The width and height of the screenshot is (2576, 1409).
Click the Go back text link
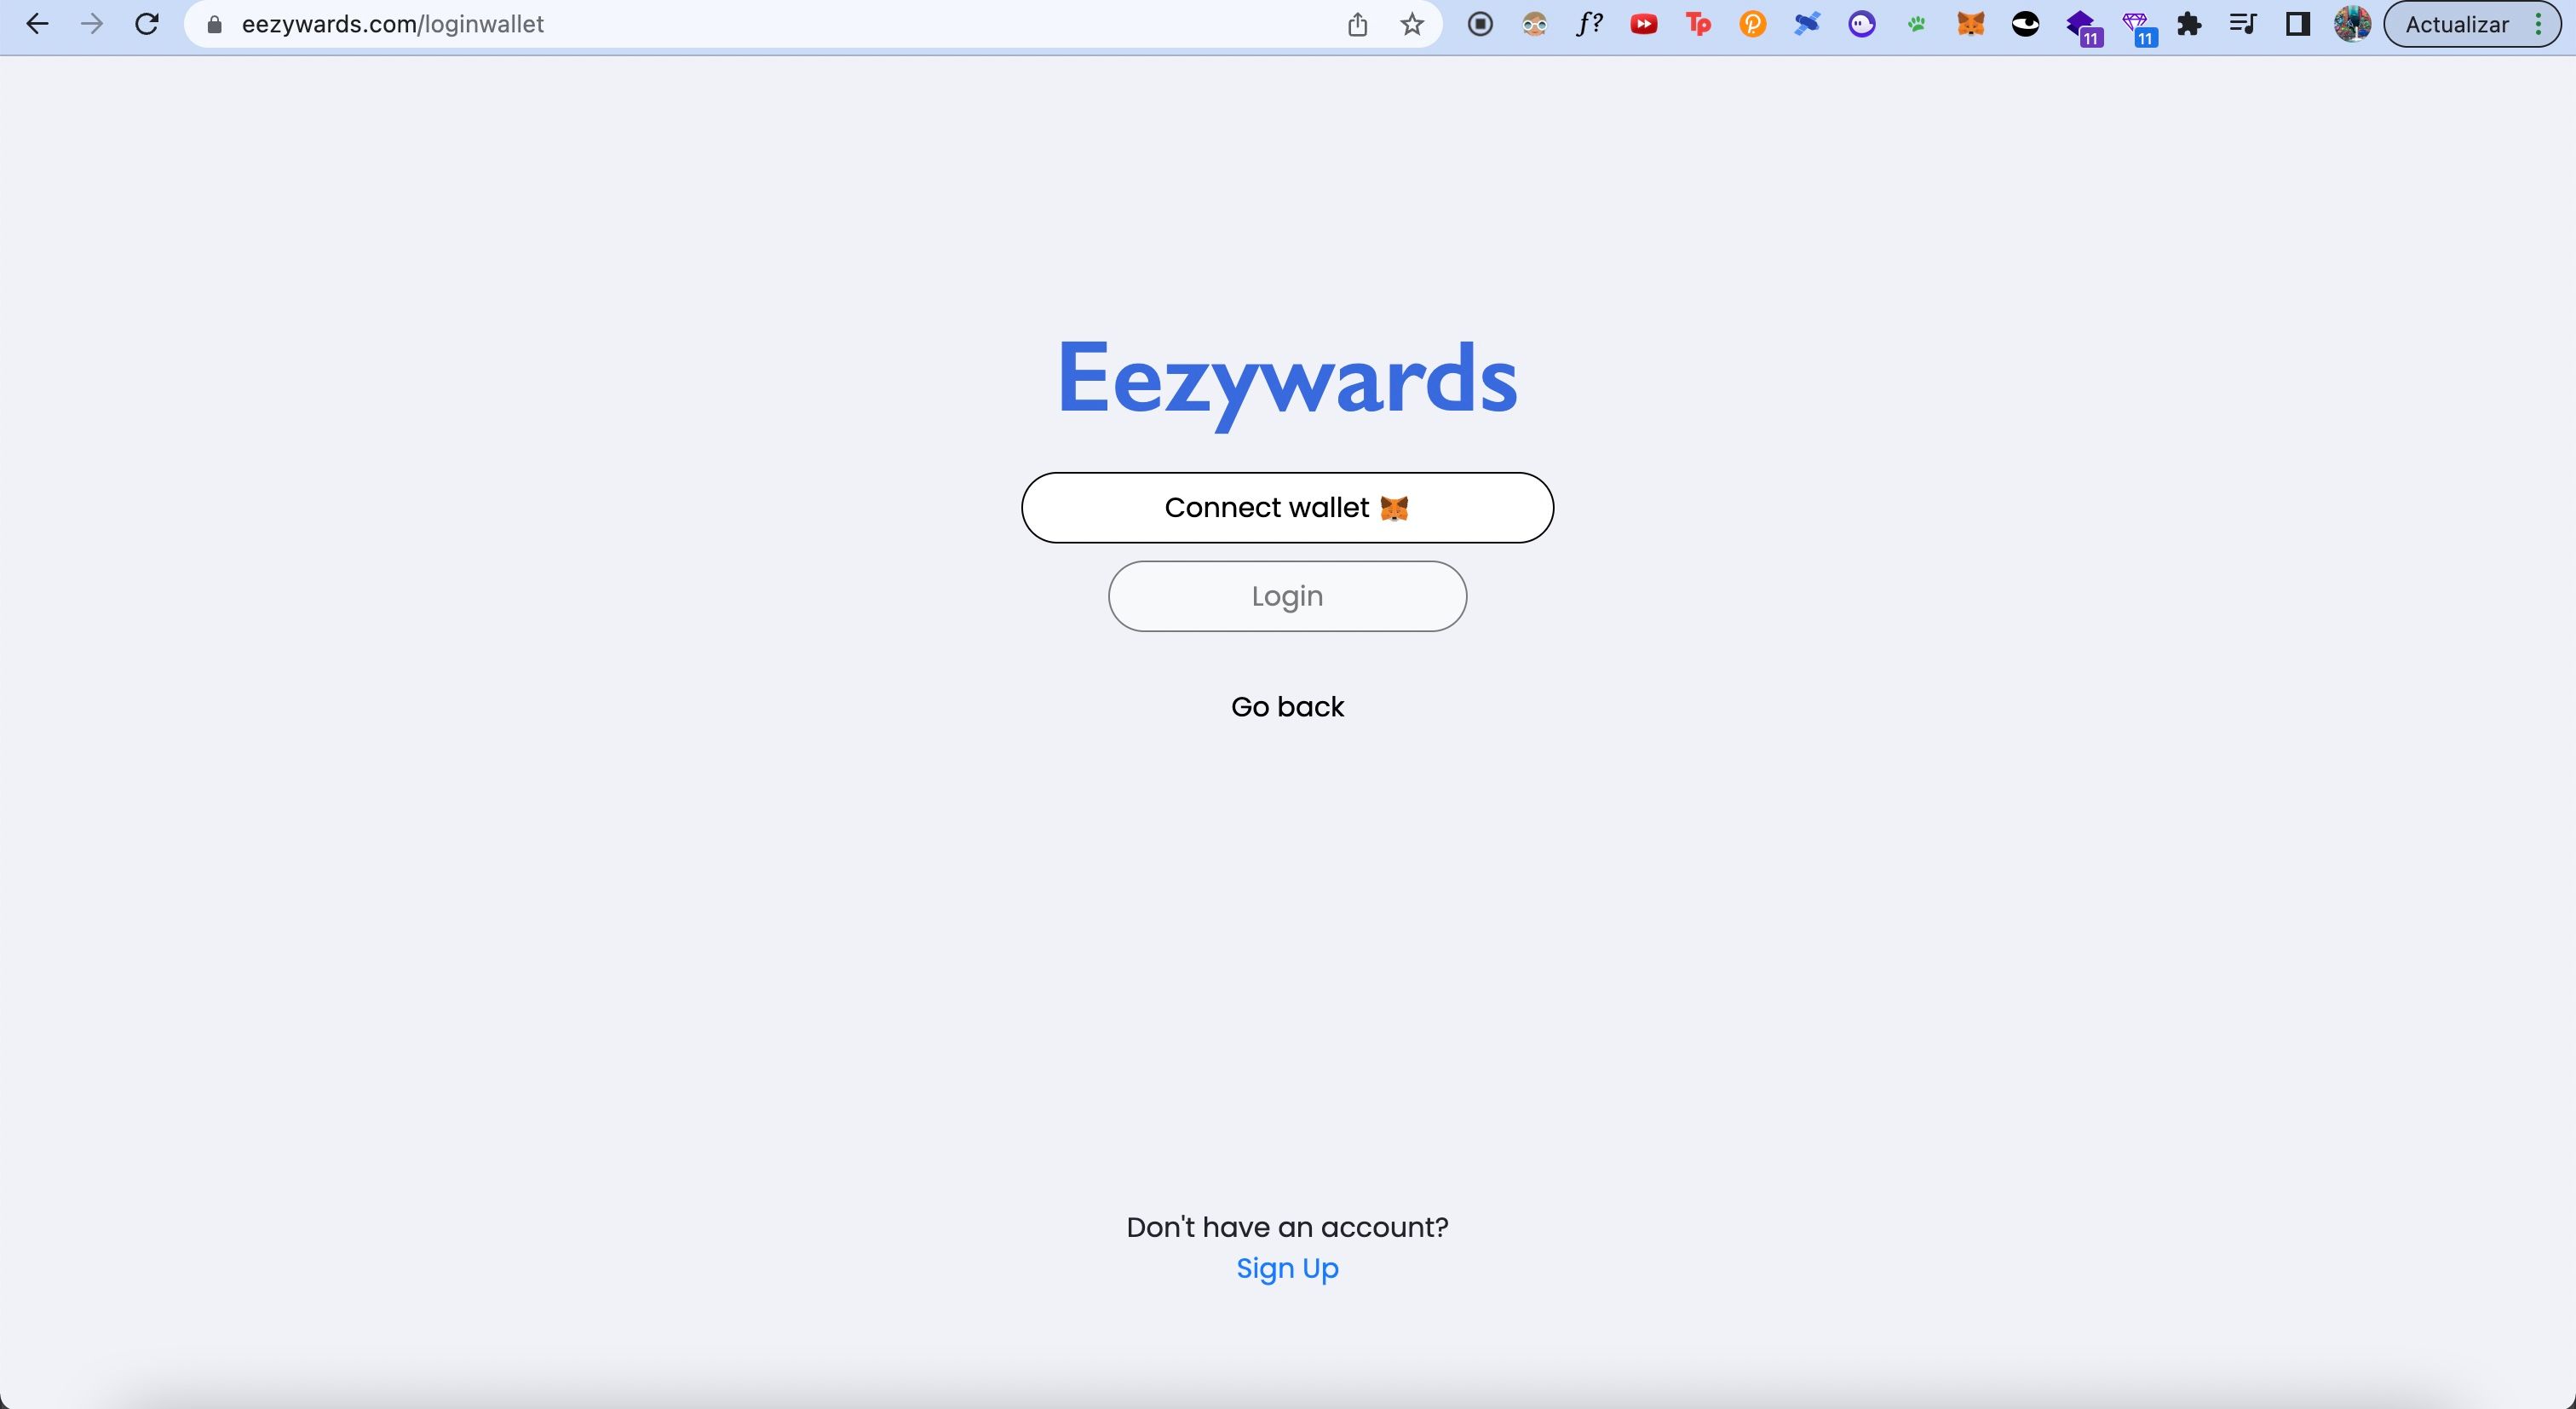point(1287,706)
